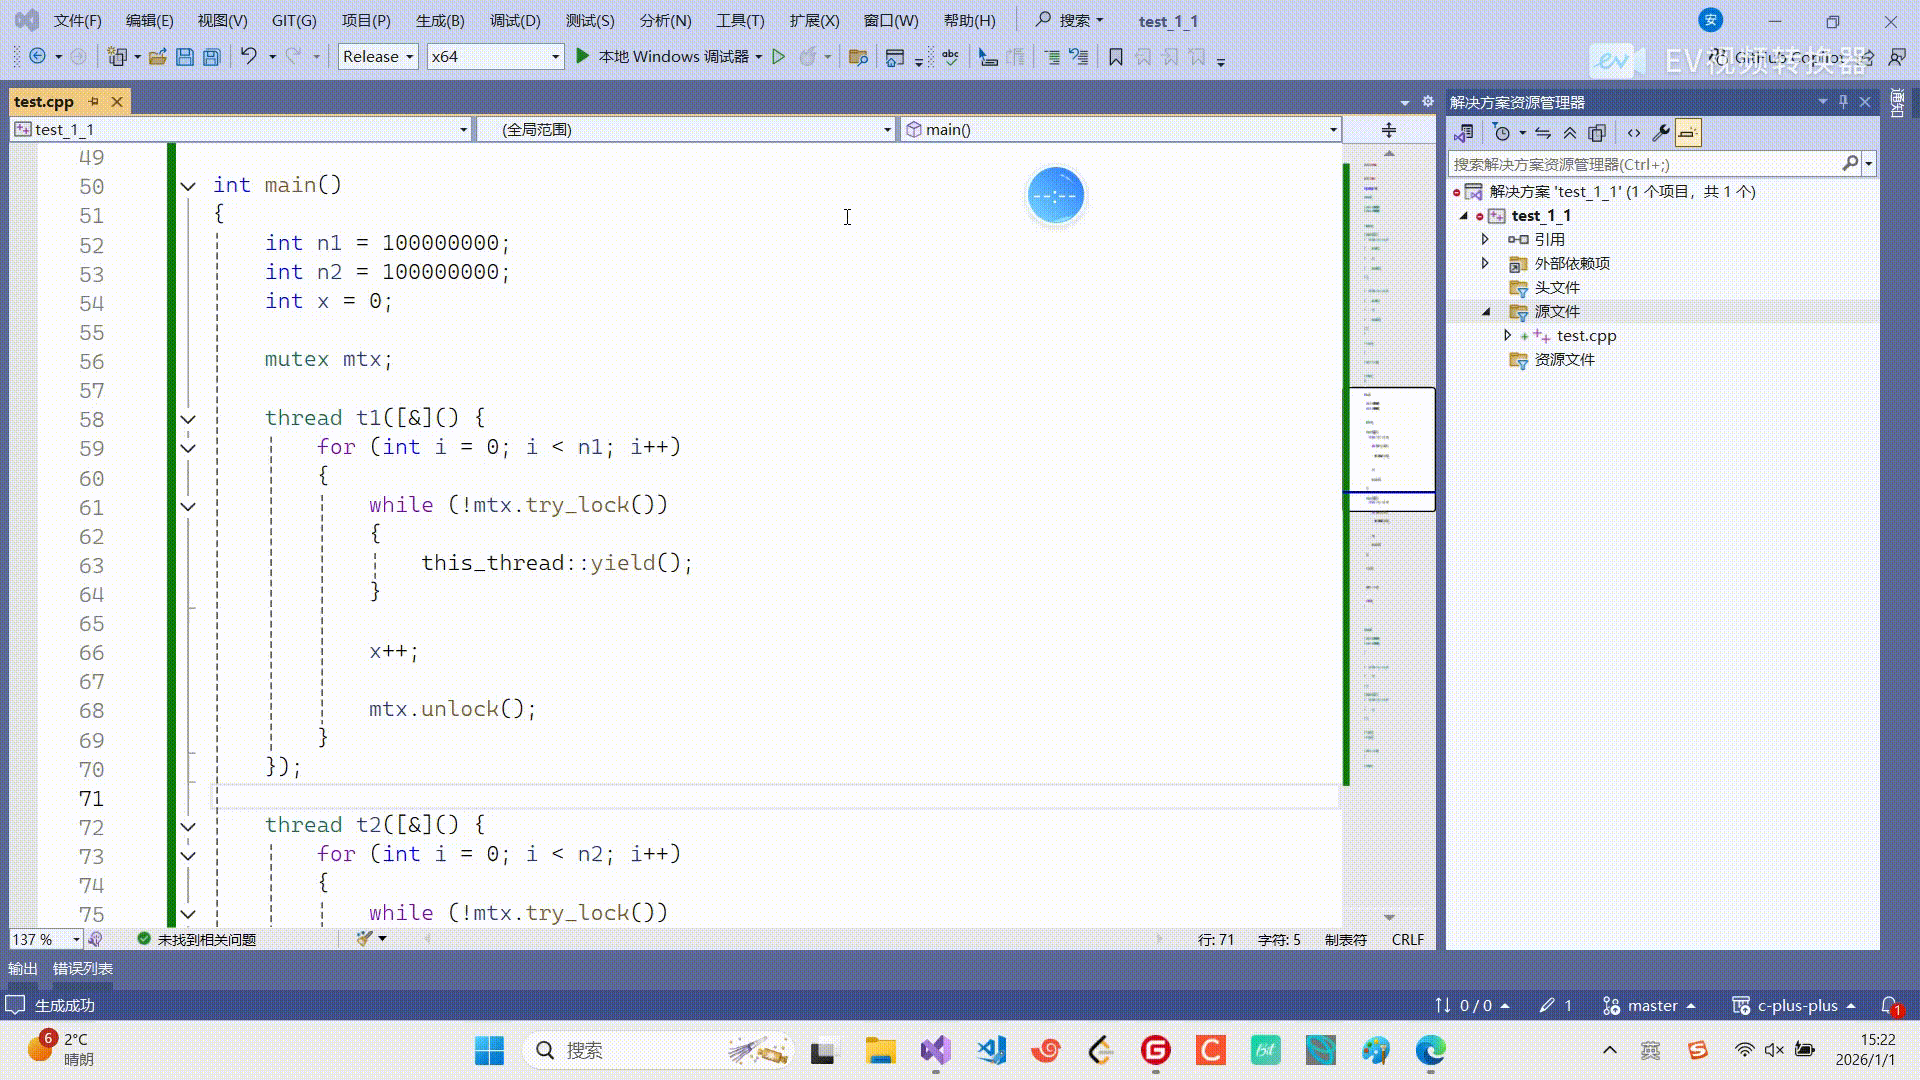Open the Release configuration dropdown
The width and height of the screenshot is (1920, 1080).
tap(378, 57)
